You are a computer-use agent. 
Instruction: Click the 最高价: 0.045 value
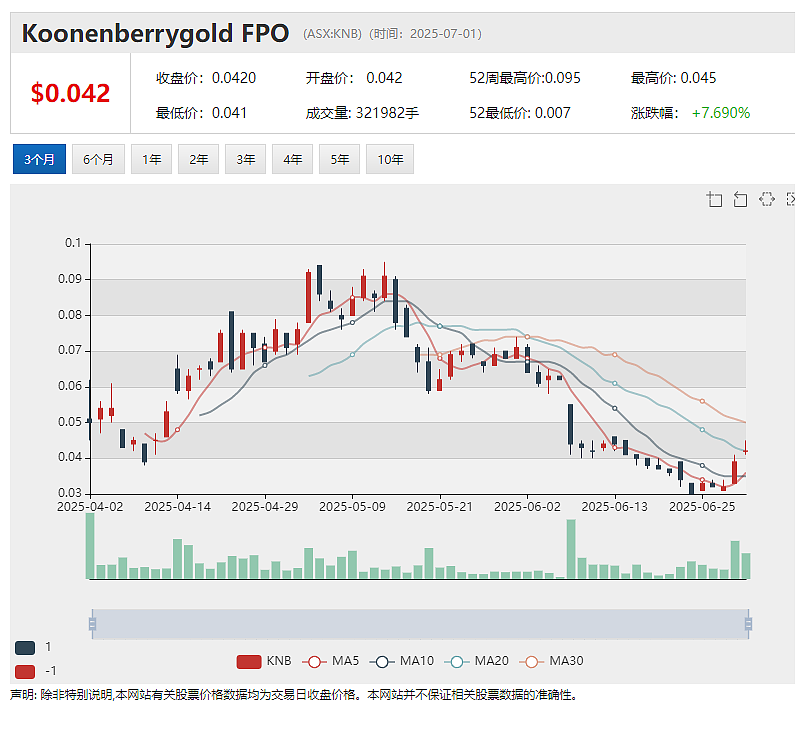point(674,78)
